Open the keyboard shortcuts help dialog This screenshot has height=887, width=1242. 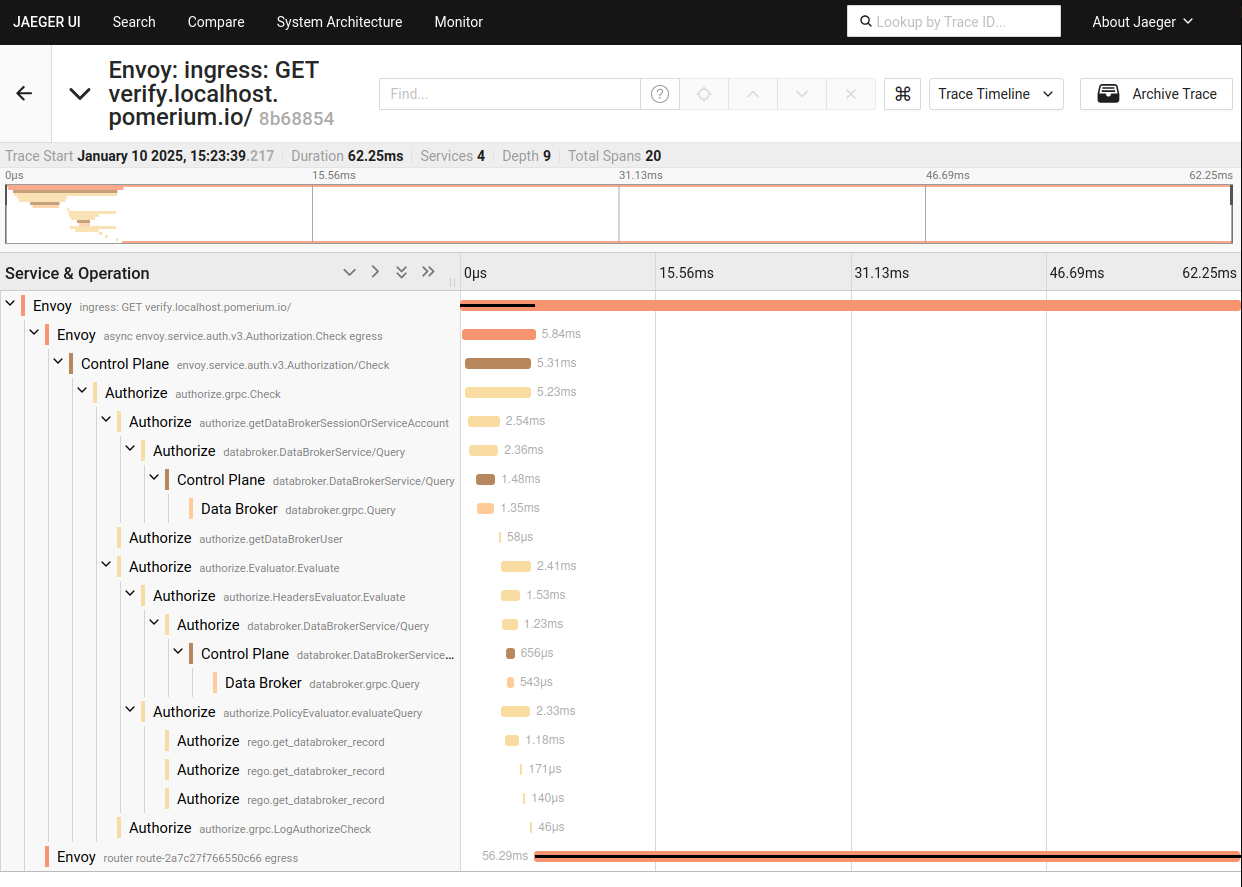(x=902, y=93)
